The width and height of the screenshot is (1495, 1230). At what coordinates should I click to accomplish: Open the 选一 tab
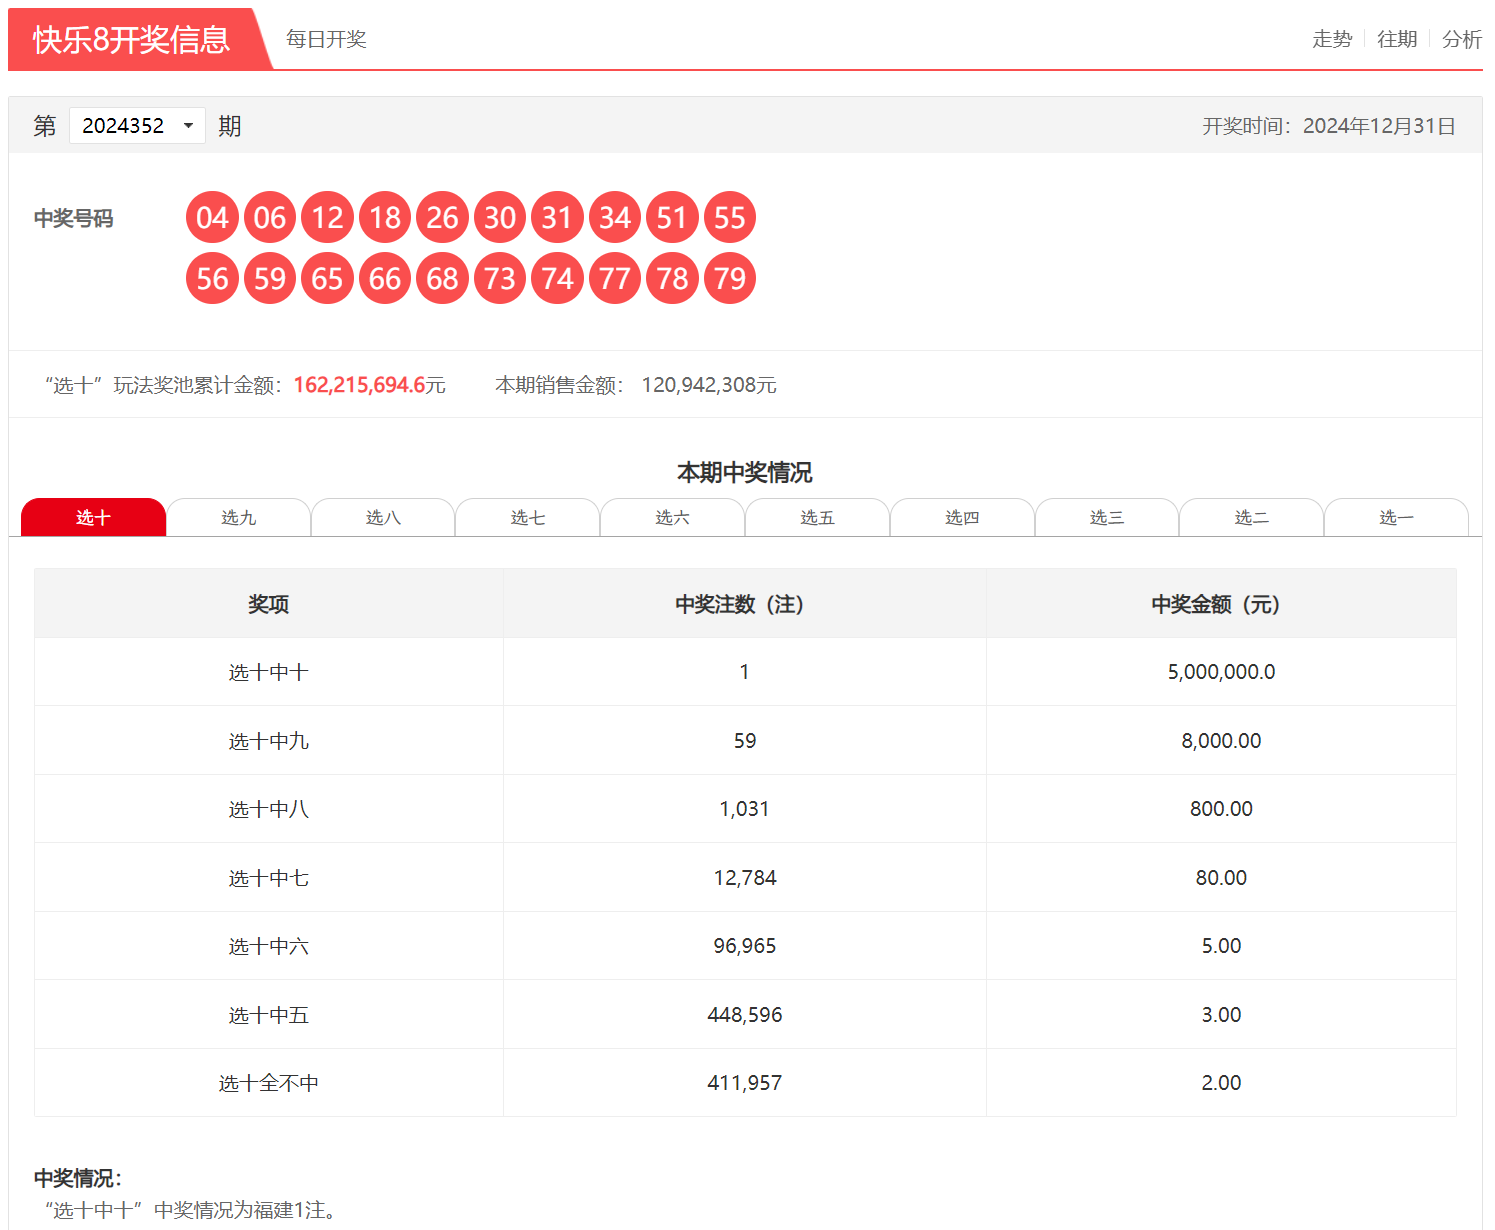pos(1396,517)
